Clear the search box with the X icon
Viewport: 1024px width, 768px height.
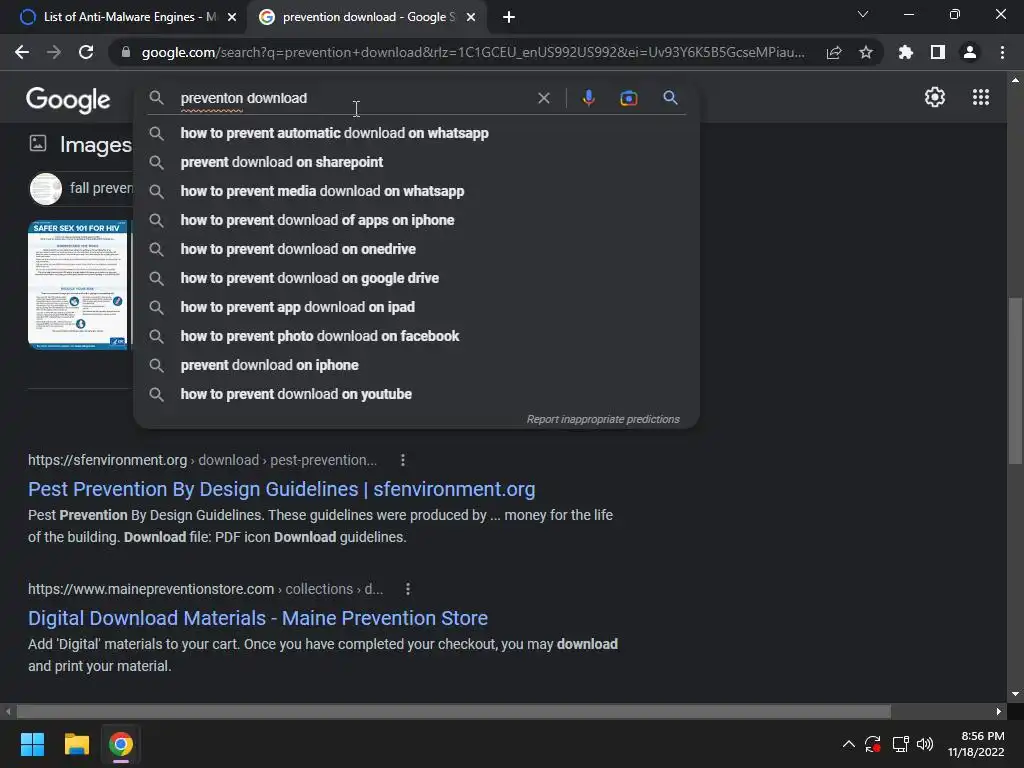pos(543,98)
